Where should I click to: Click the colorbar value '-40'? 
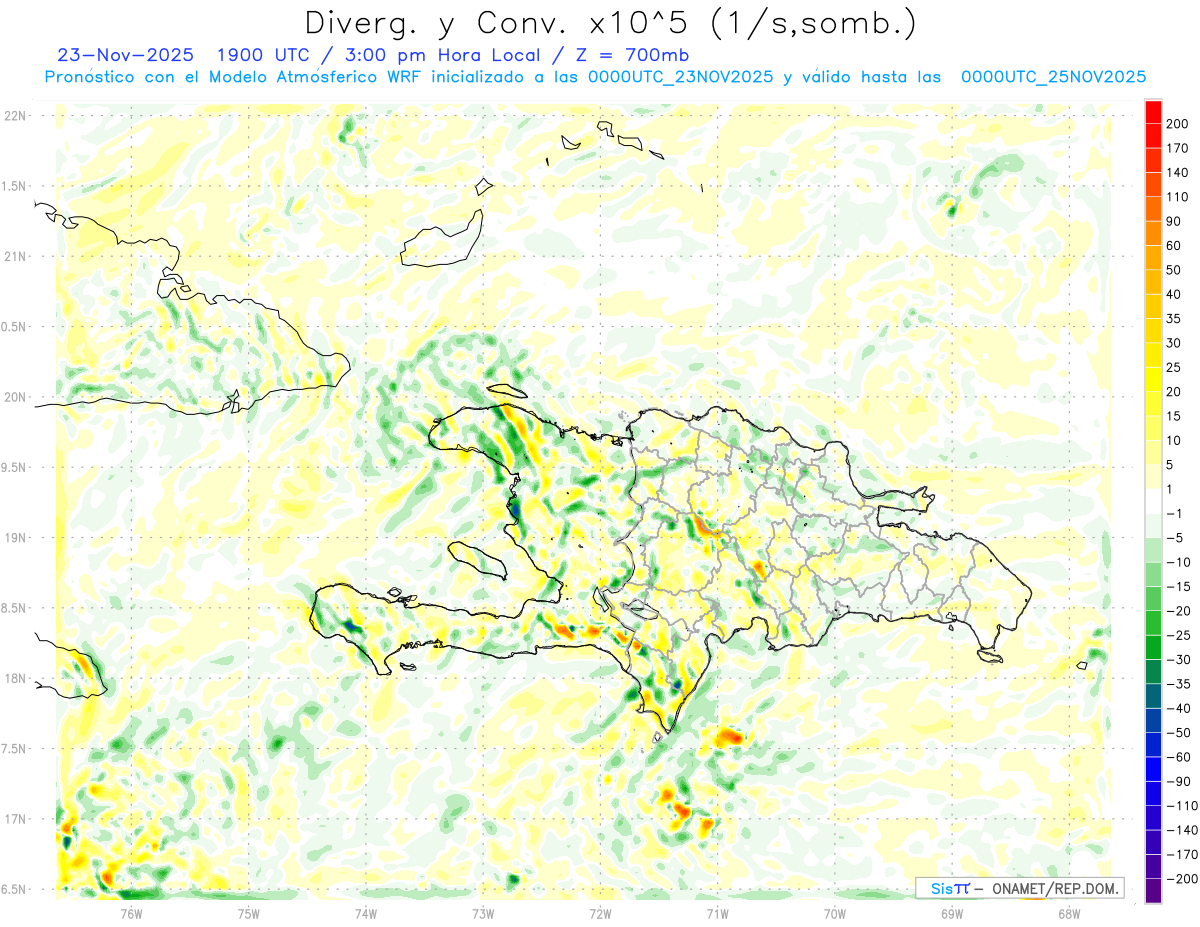(1180, 708)
